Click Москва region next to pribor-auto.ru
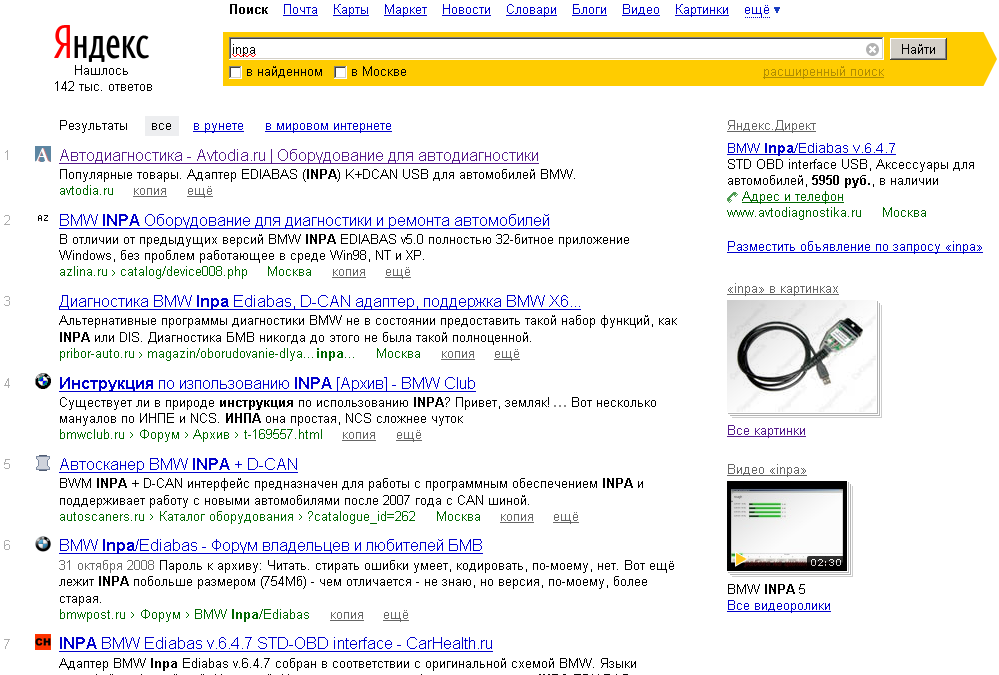 398,353
